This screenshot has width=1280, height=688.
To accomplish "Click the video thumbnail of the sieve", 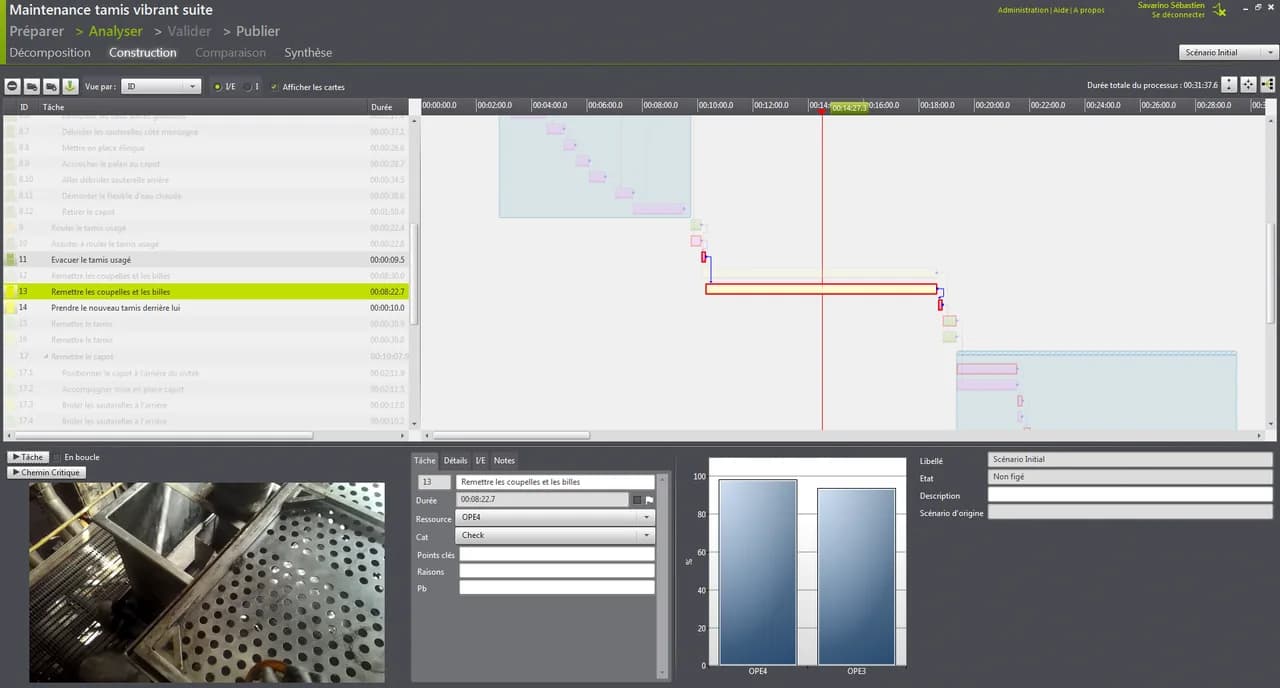I will coord(207,583).
